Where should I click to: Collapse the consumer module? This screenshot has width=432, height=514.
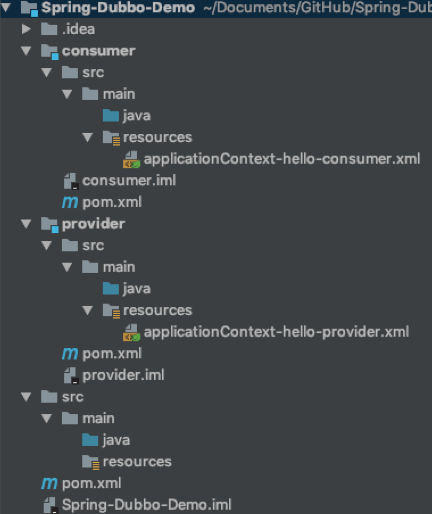[26, 51]
